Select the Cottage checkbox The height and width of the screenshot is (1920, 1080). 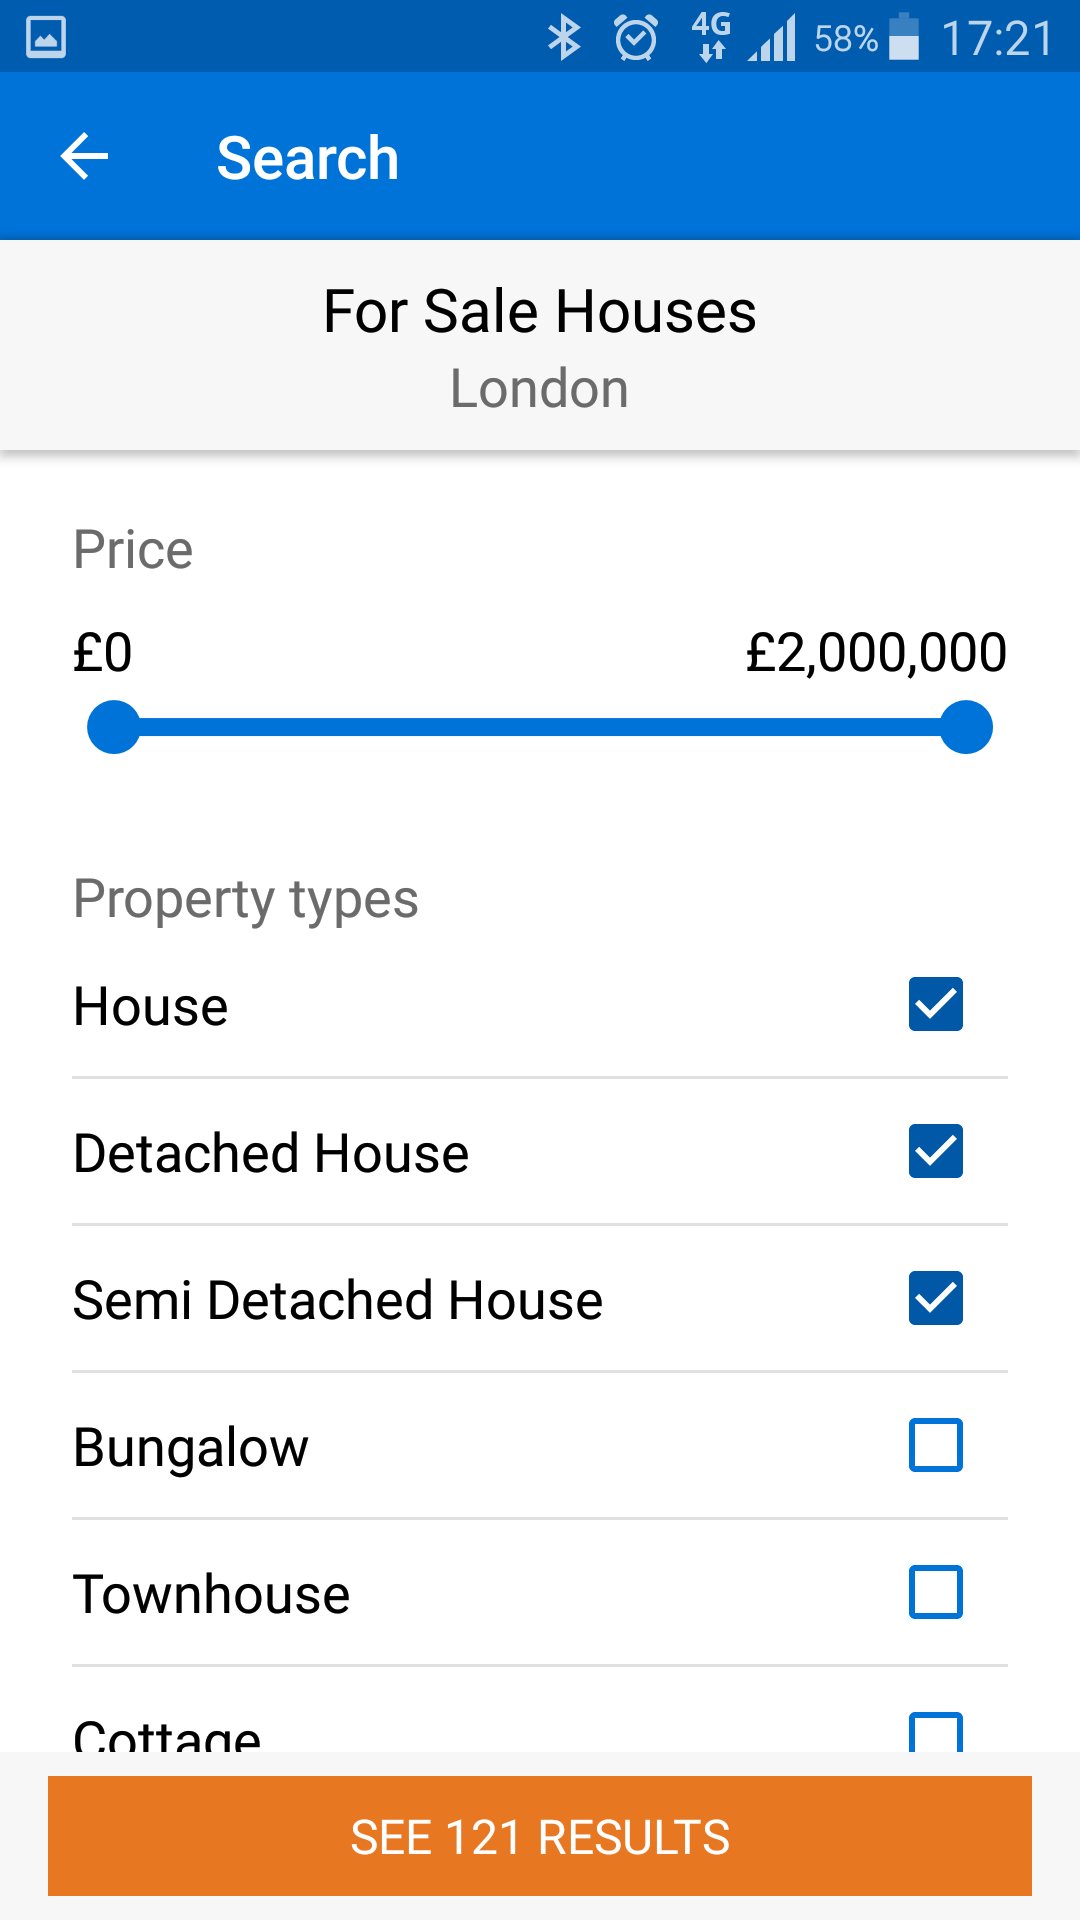click(936, 1733)
